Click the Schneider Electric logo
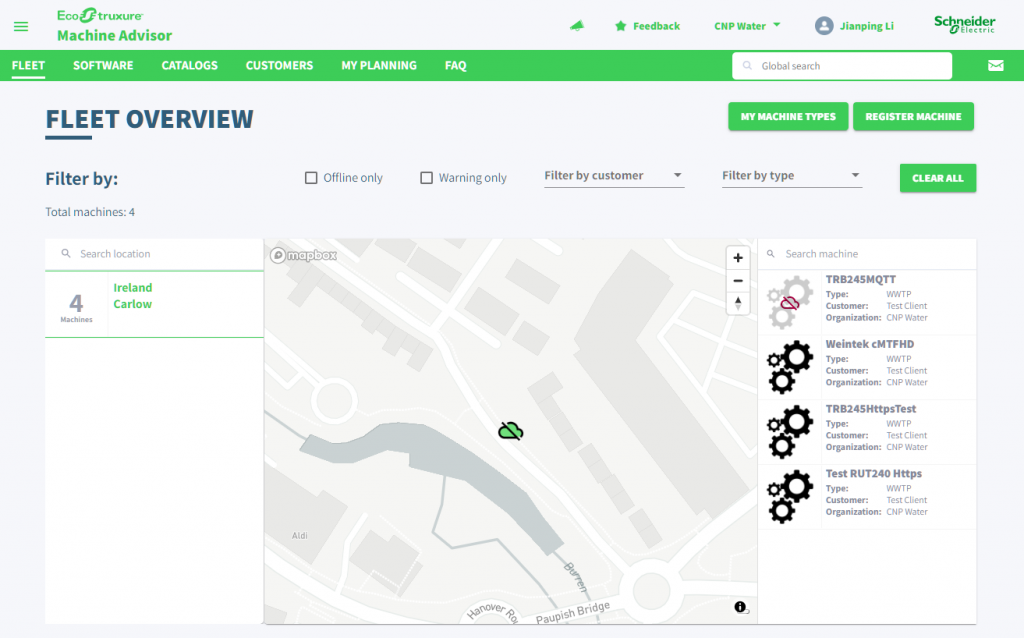This screenshot has width=1024, height=638. 965,24
